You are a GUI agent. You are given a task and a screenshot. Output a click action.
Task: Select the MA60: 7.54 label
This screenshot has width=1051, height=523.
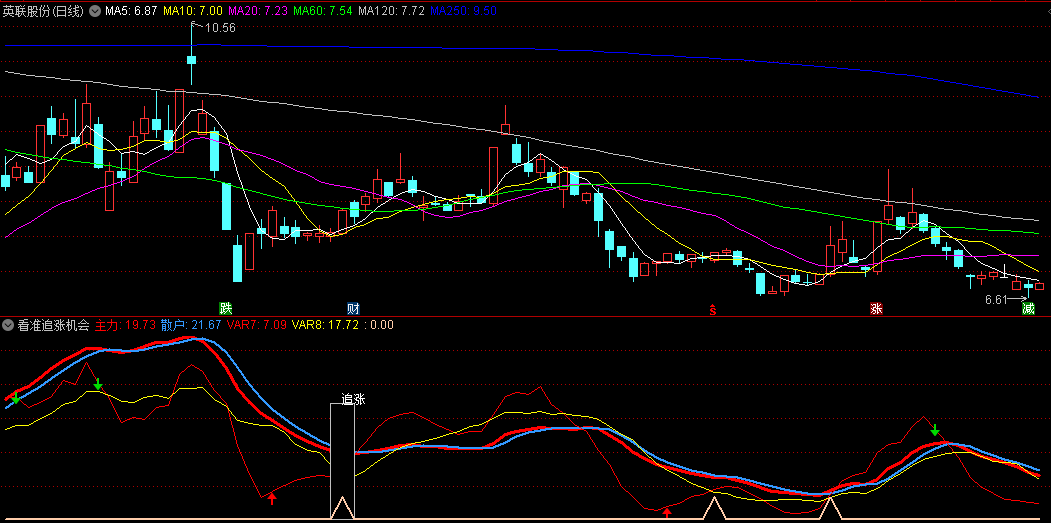click(322, 11)
